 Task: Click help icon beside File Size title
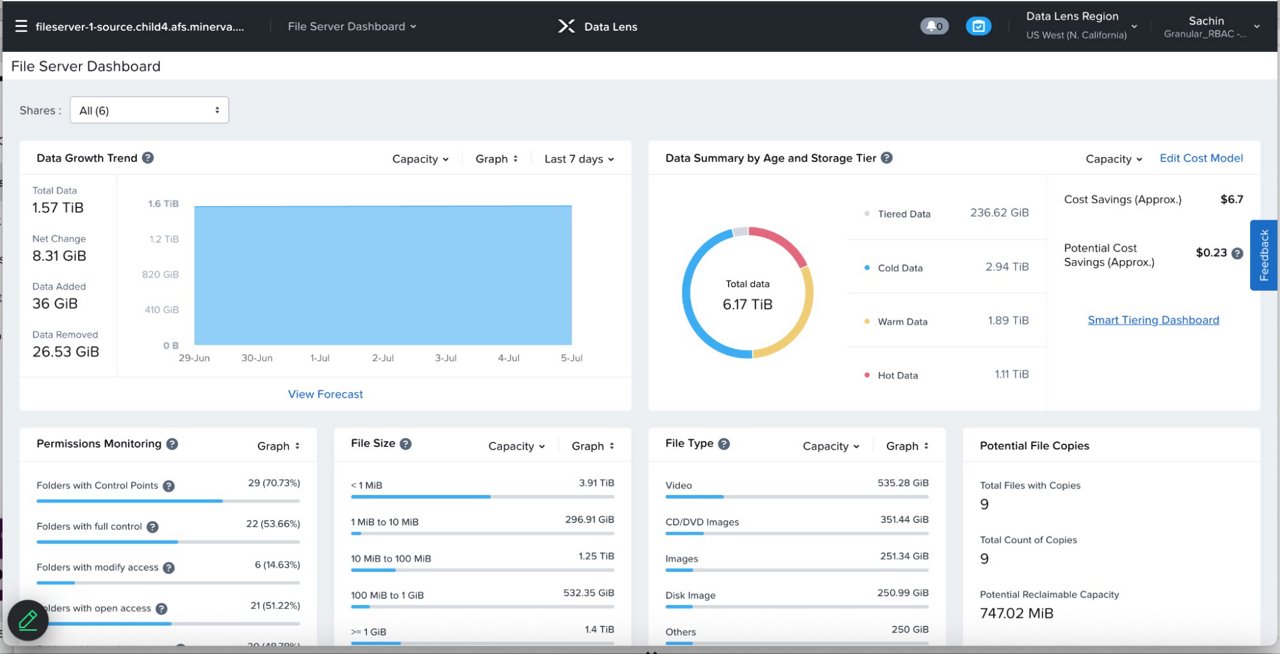(x=406, y=444)
